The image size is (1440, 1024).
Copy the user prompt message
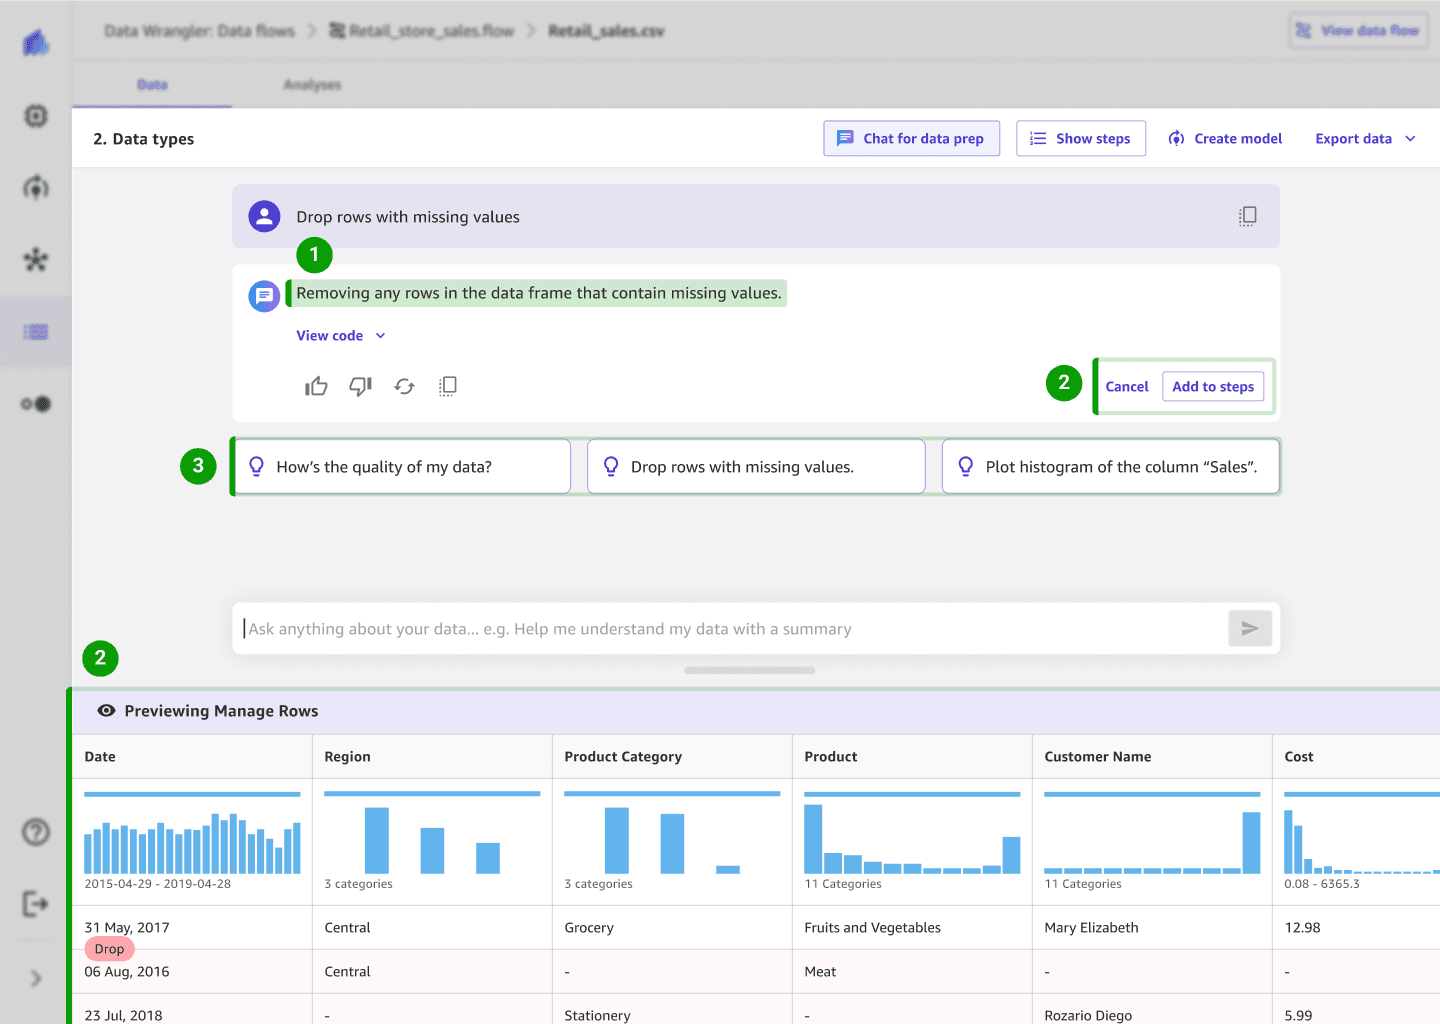pyautogui.click(x=1247, y=216)
